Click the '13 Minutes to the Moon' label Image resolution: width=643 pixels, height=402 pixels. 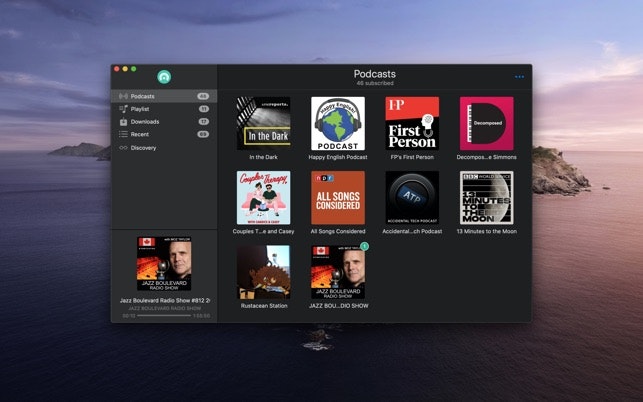coord(487,231)
